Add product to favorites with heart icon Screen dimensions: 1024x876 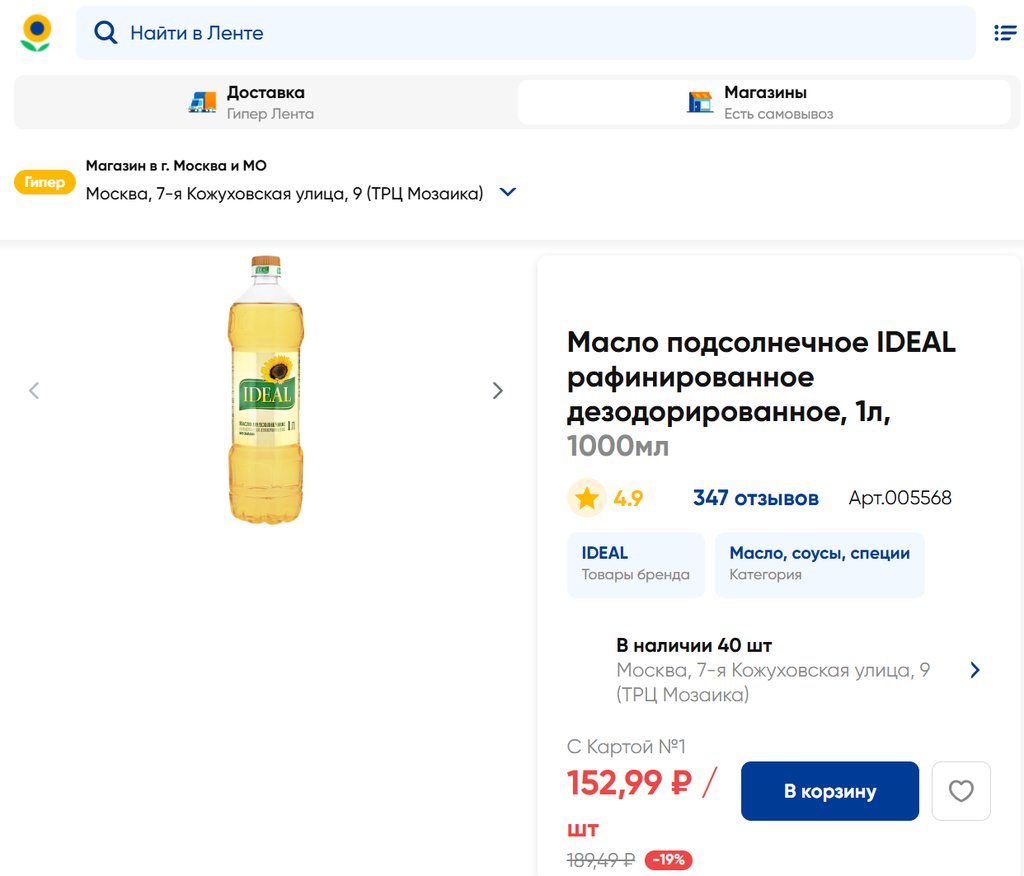(x=961, y=791)
